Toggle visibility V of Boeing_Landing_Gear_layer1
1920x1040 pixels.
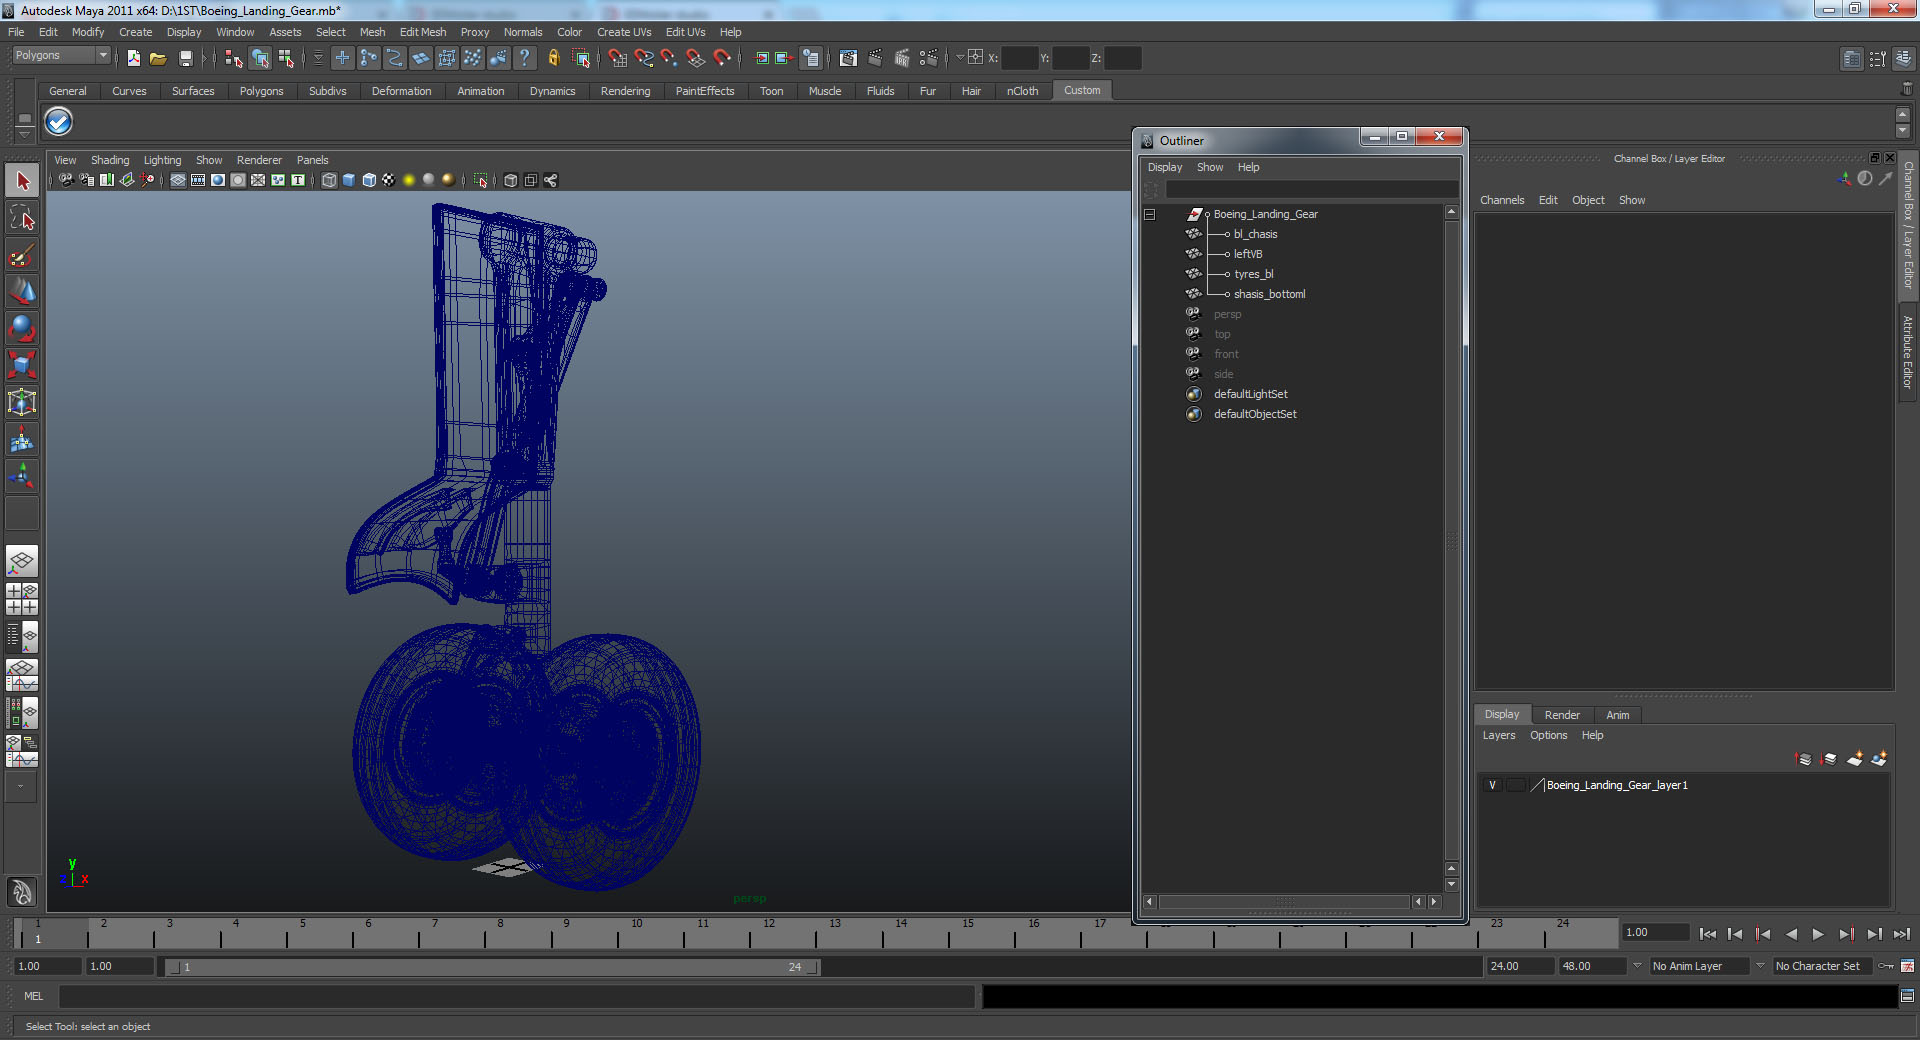pos(1493,785)
